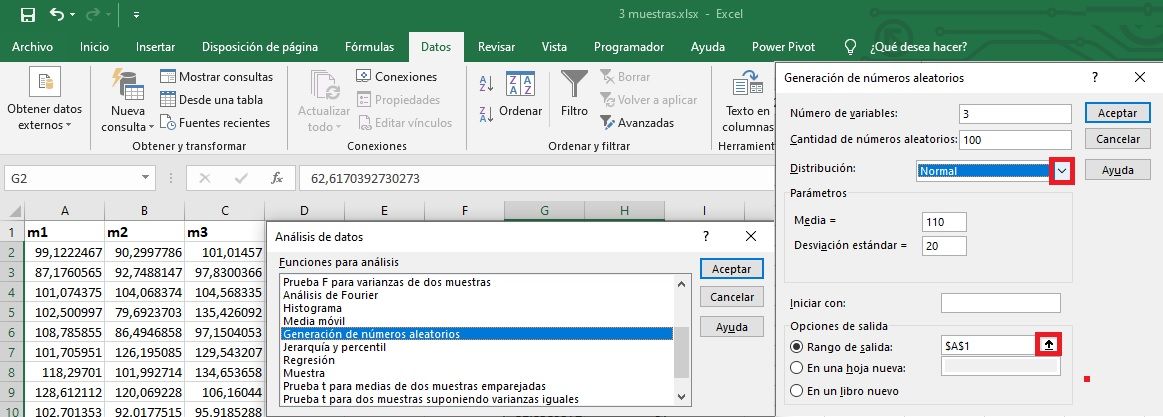Click Desde una tabla
This screenshot has height=417, width=1163.
click(x=211, y=99)
